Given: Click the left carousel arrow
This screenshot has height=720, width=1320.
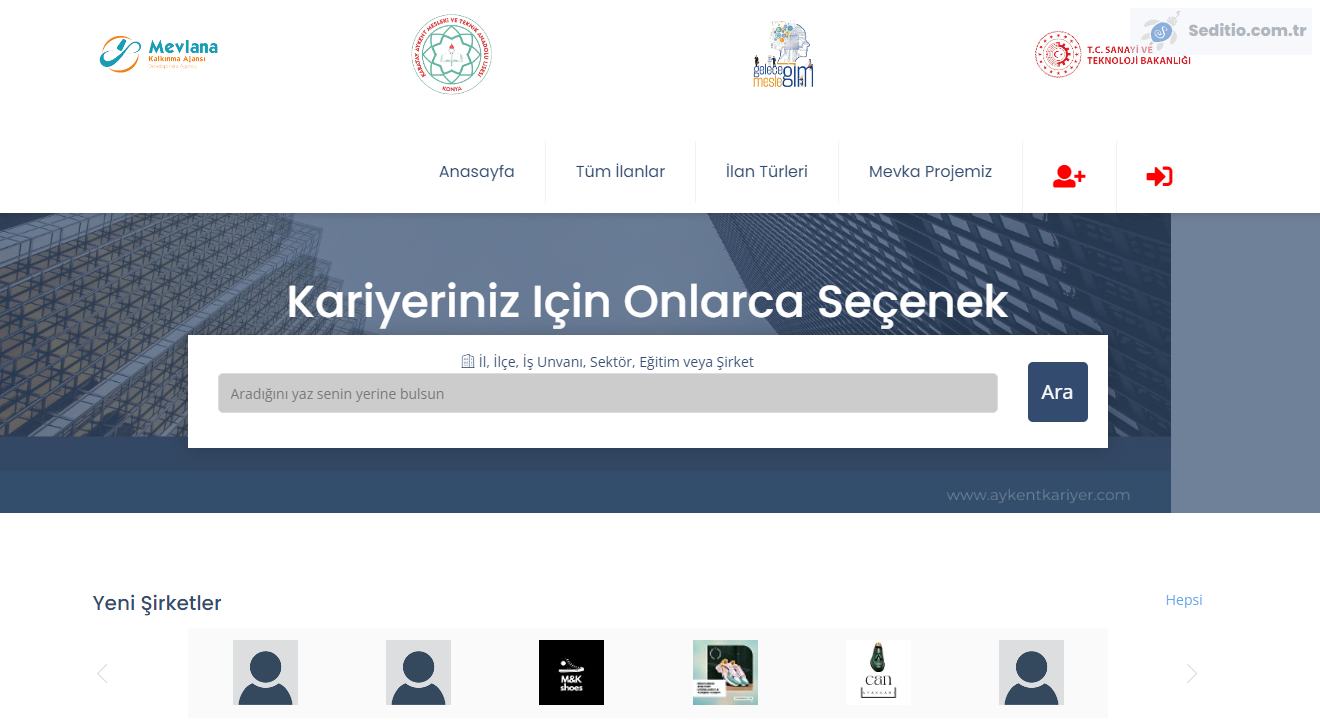Looking at the screenshot, I should click(101, 673).
